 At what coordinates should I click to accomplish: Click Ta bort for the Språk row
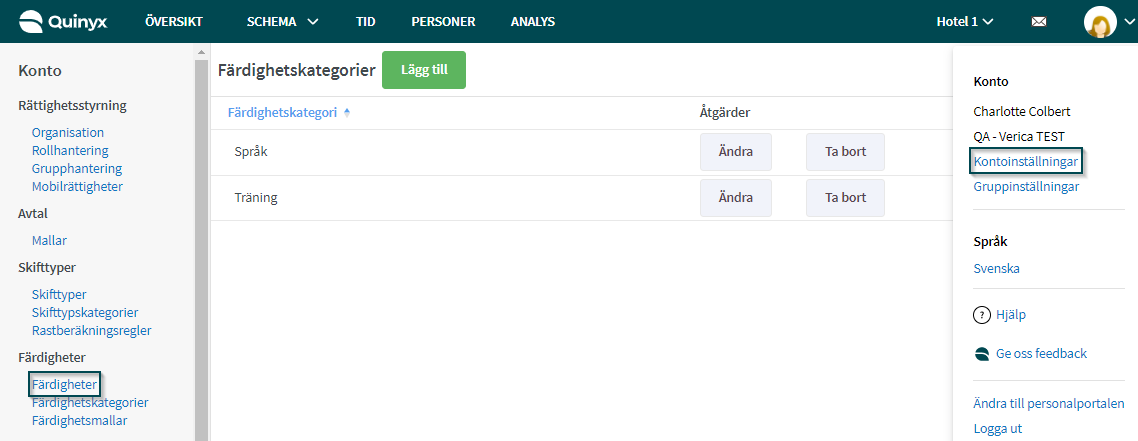pos(846,152)
